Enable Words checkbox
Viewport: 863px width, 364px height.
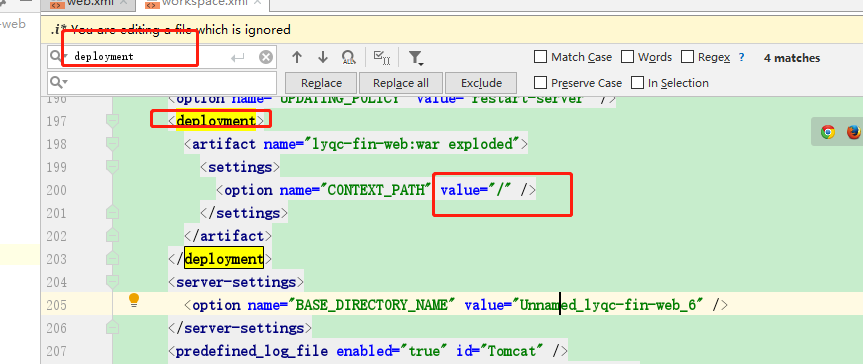(627, 57)
